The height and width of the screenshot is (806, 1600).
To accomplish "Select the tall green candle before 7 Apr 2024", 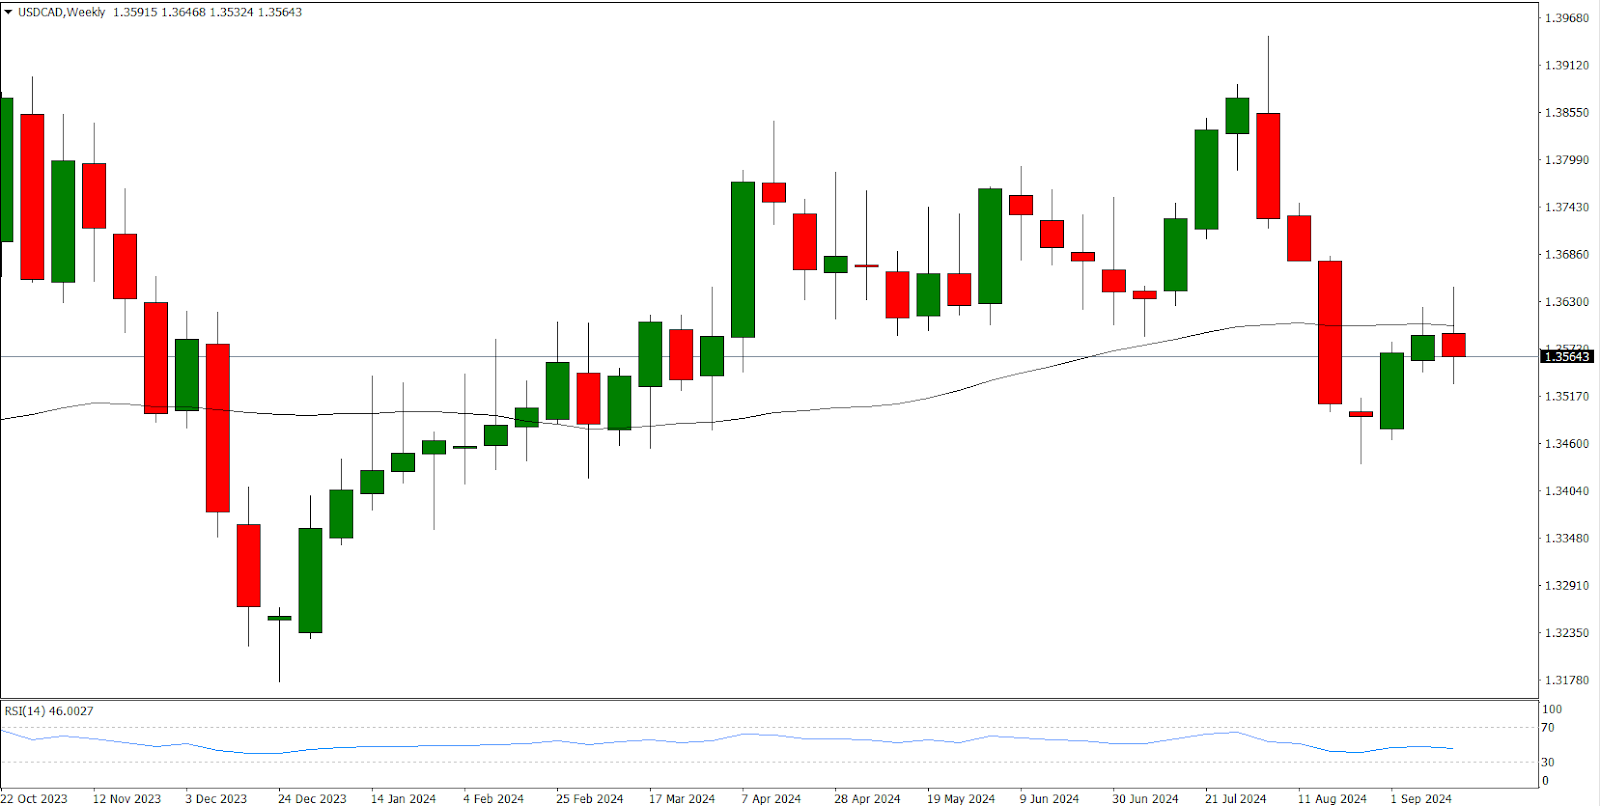I will pos(743,260).
